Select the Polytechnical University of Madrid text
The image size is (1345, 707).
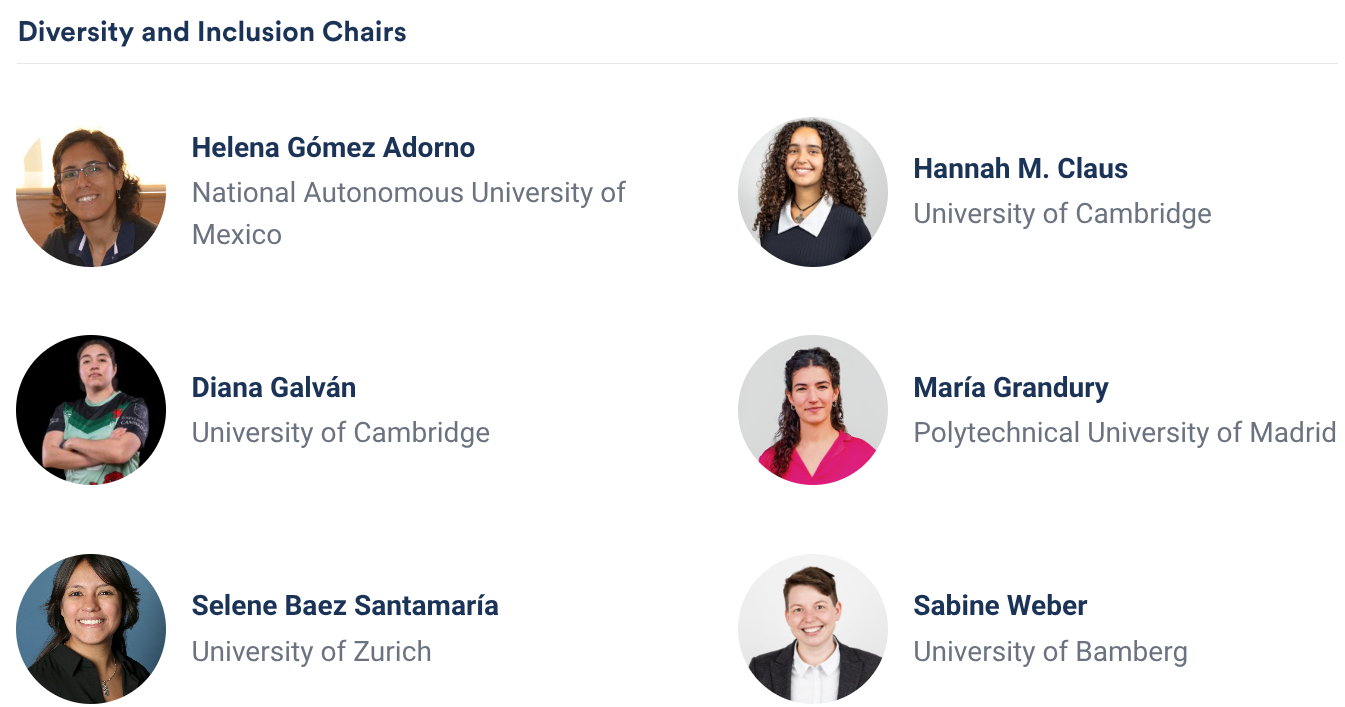1124,432
